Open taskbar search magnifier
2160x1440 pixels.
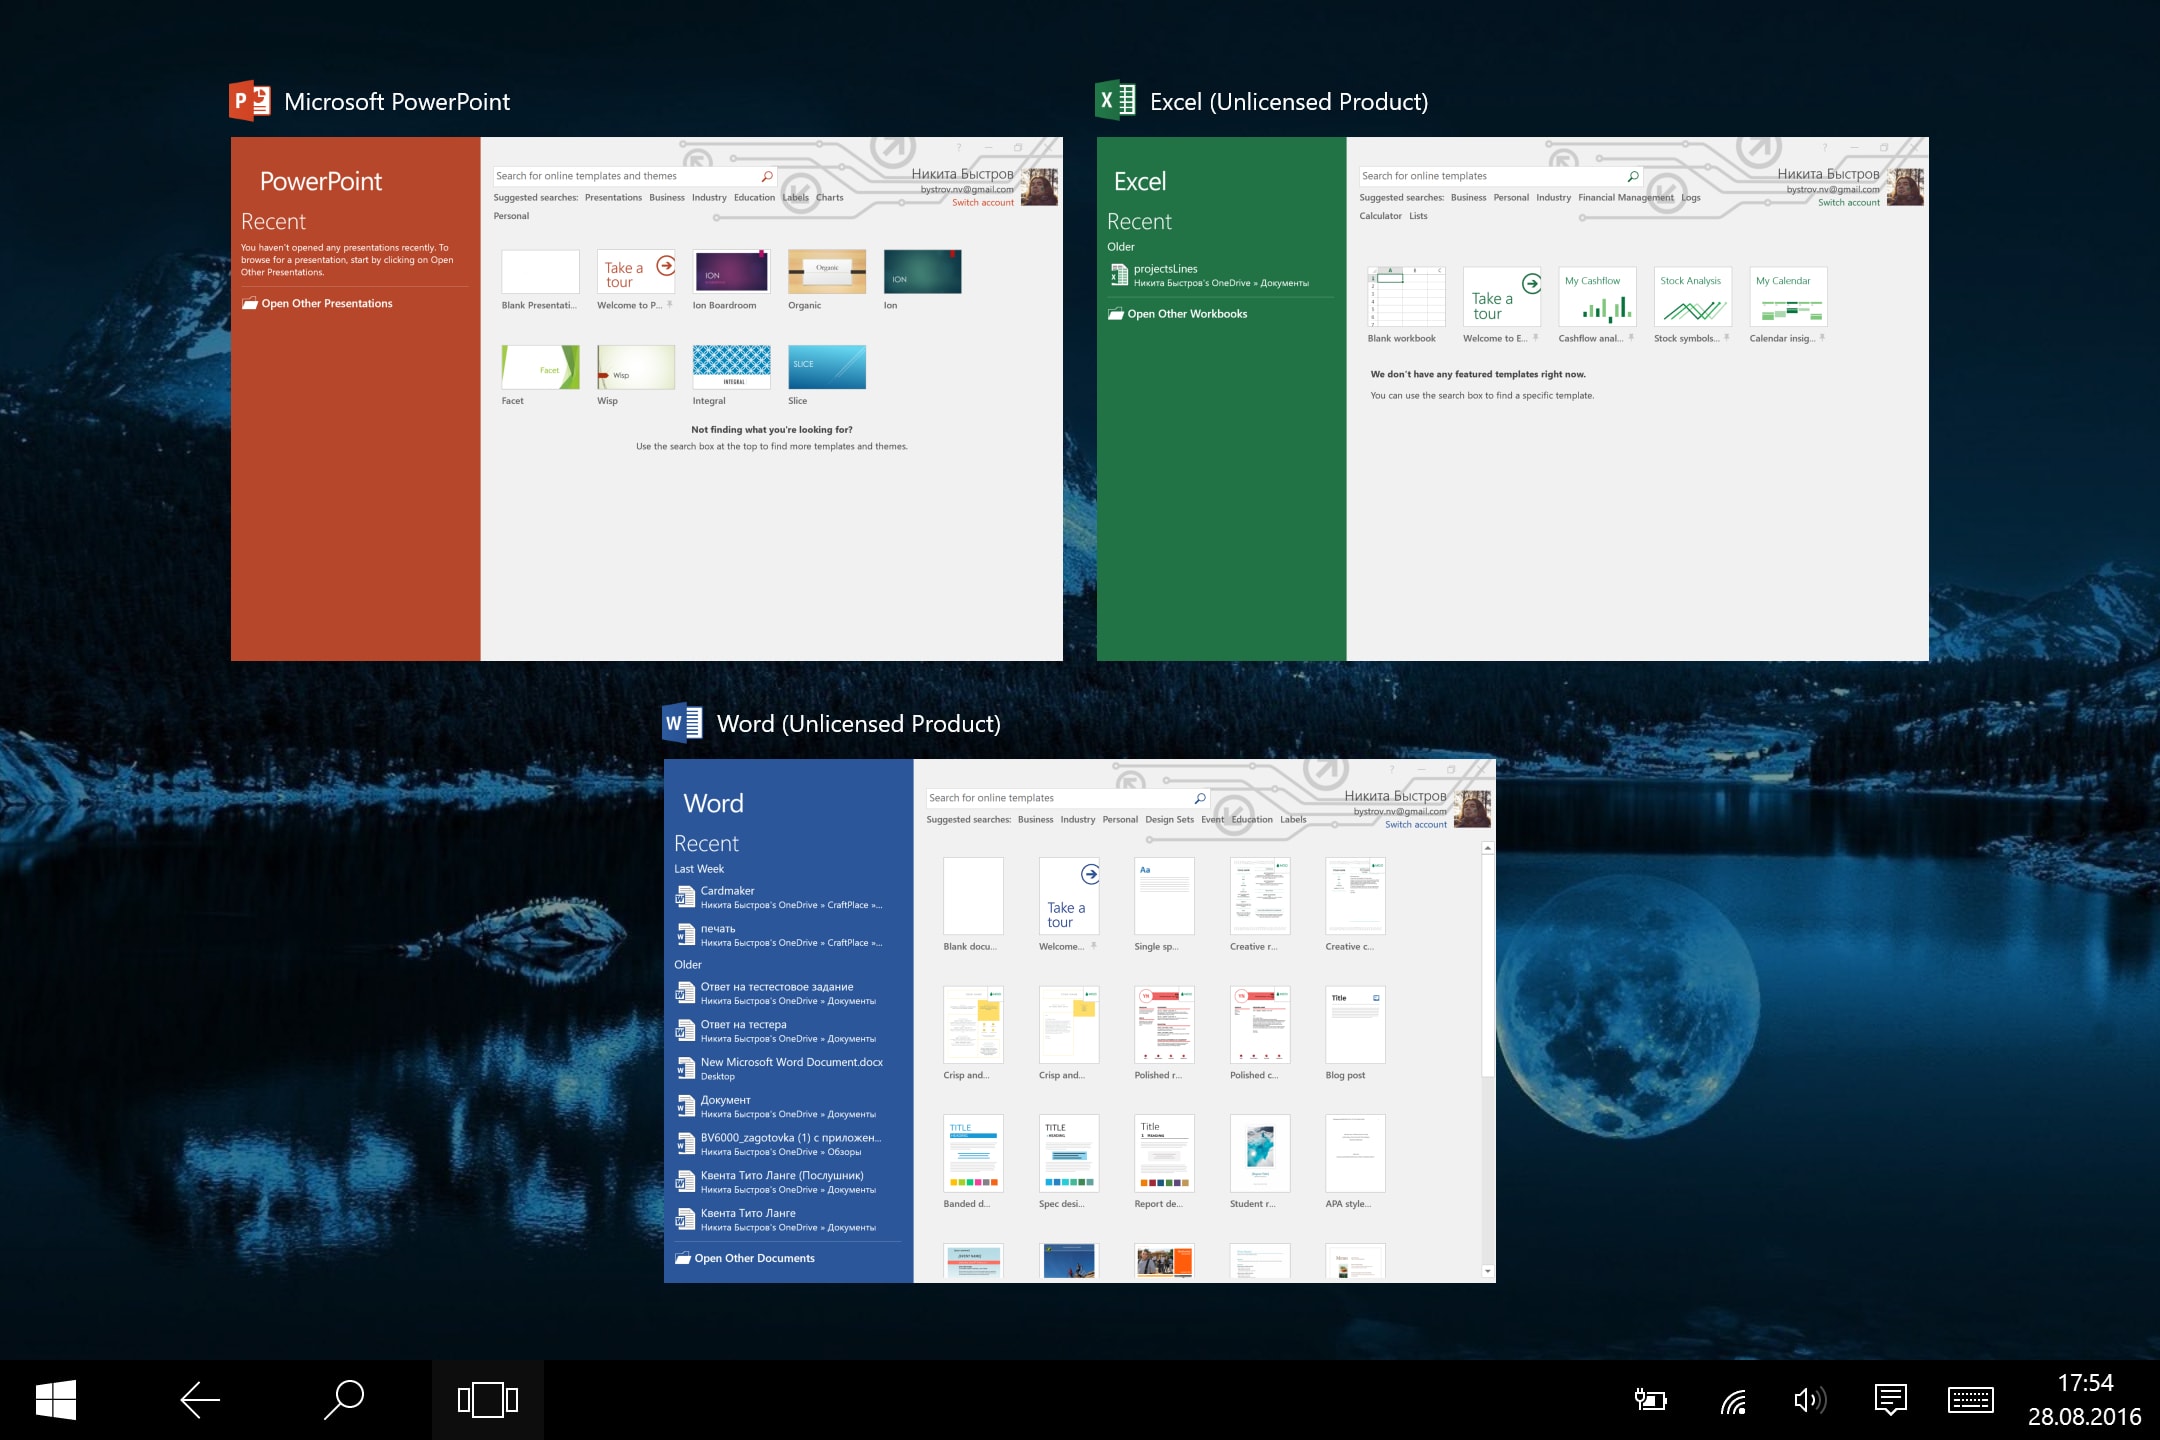[x=344, y=1399]
